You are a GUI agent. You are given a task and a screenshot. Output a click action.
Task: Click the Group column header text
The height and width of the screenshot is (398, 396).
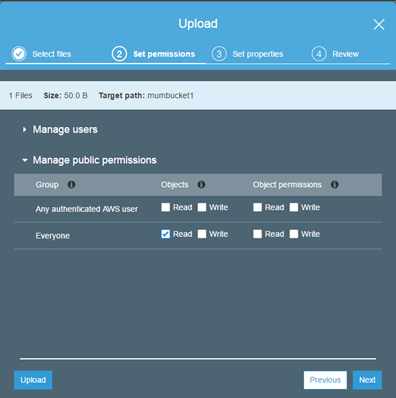click(47, 185)
